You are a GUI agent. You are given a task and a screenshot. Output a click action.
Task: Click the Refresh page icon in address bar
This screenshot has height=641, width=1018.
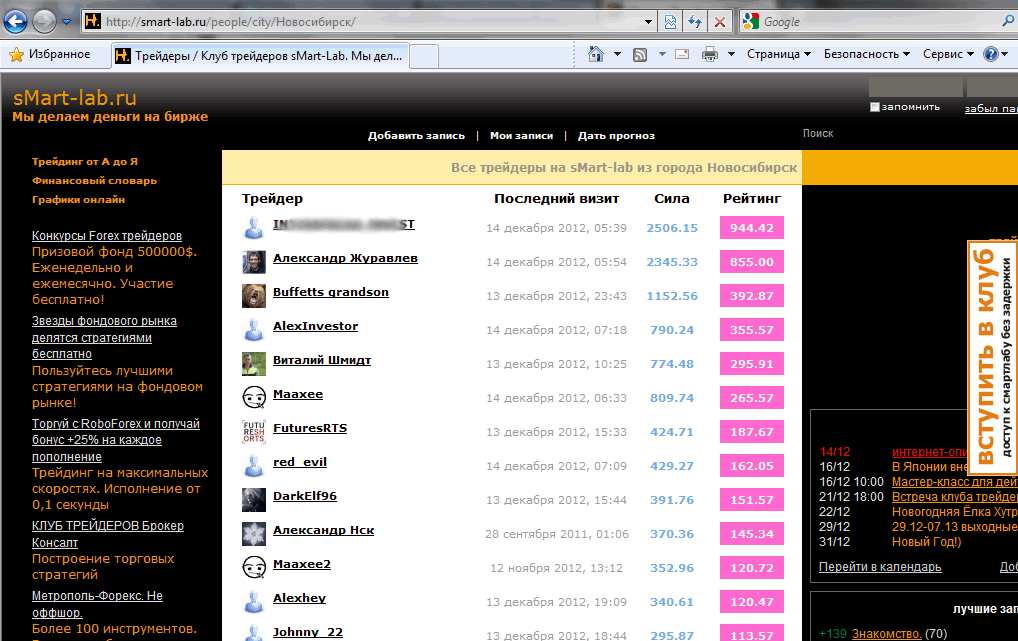(x=695, y=22)
